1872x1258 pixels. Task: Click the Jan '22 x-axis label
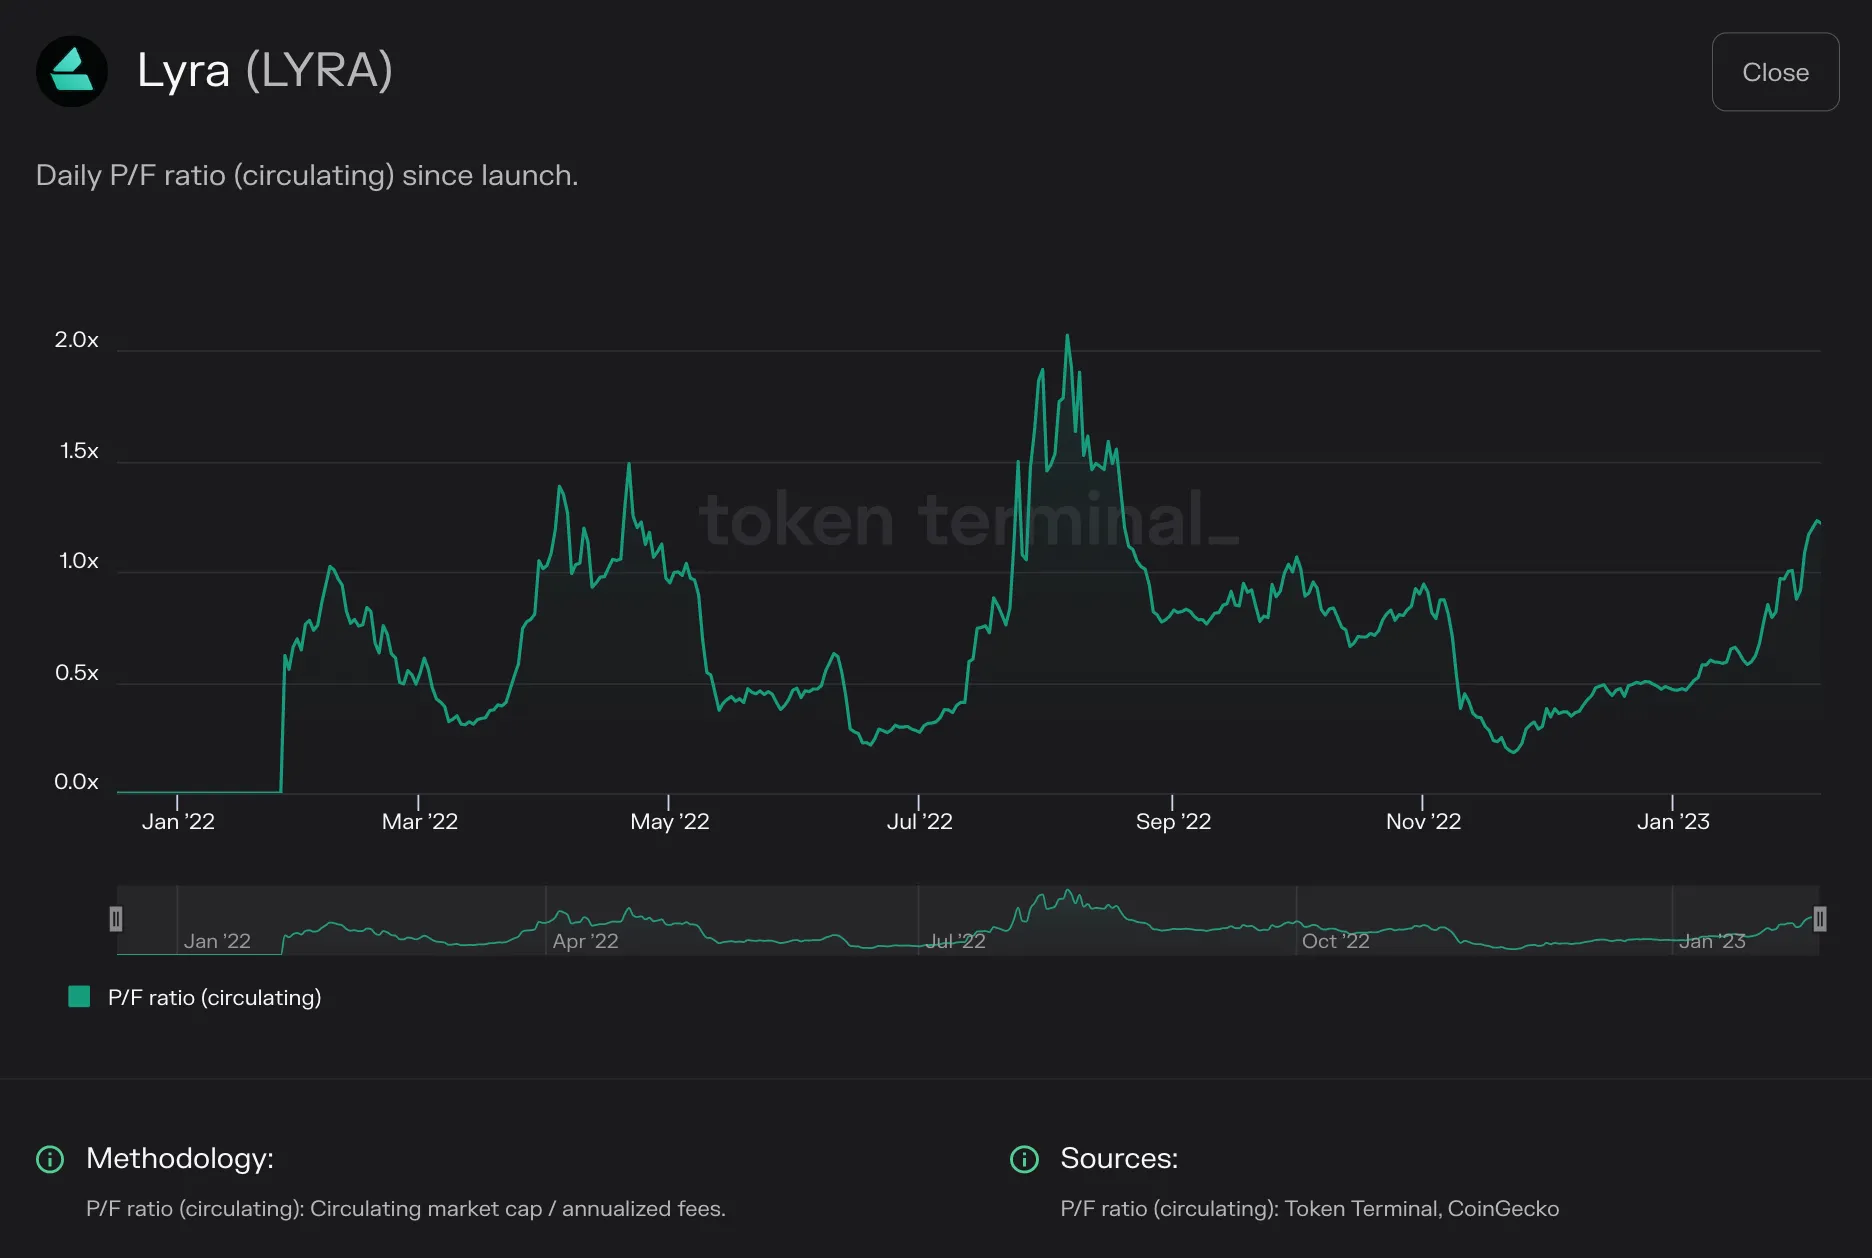(x=178, y=822)
